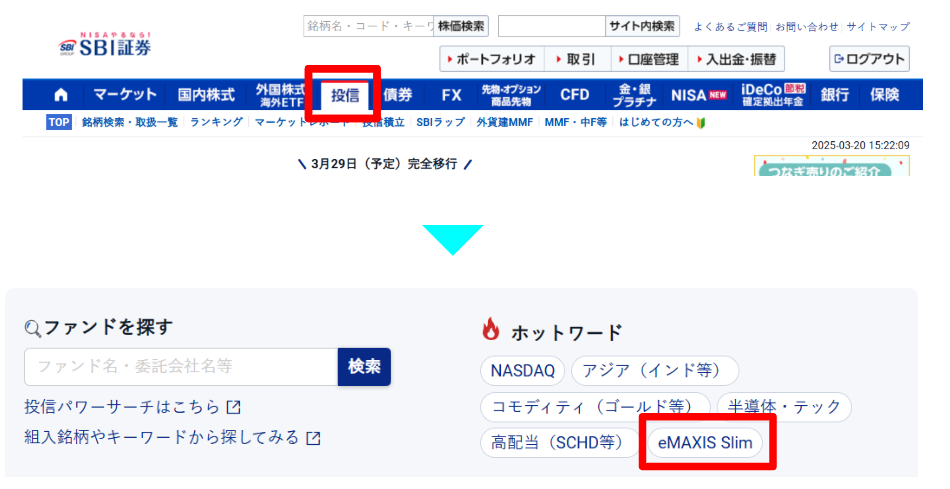Open iDeCo 確定拠出年金 menu
950x489 pixels.
tap(772, 95)
